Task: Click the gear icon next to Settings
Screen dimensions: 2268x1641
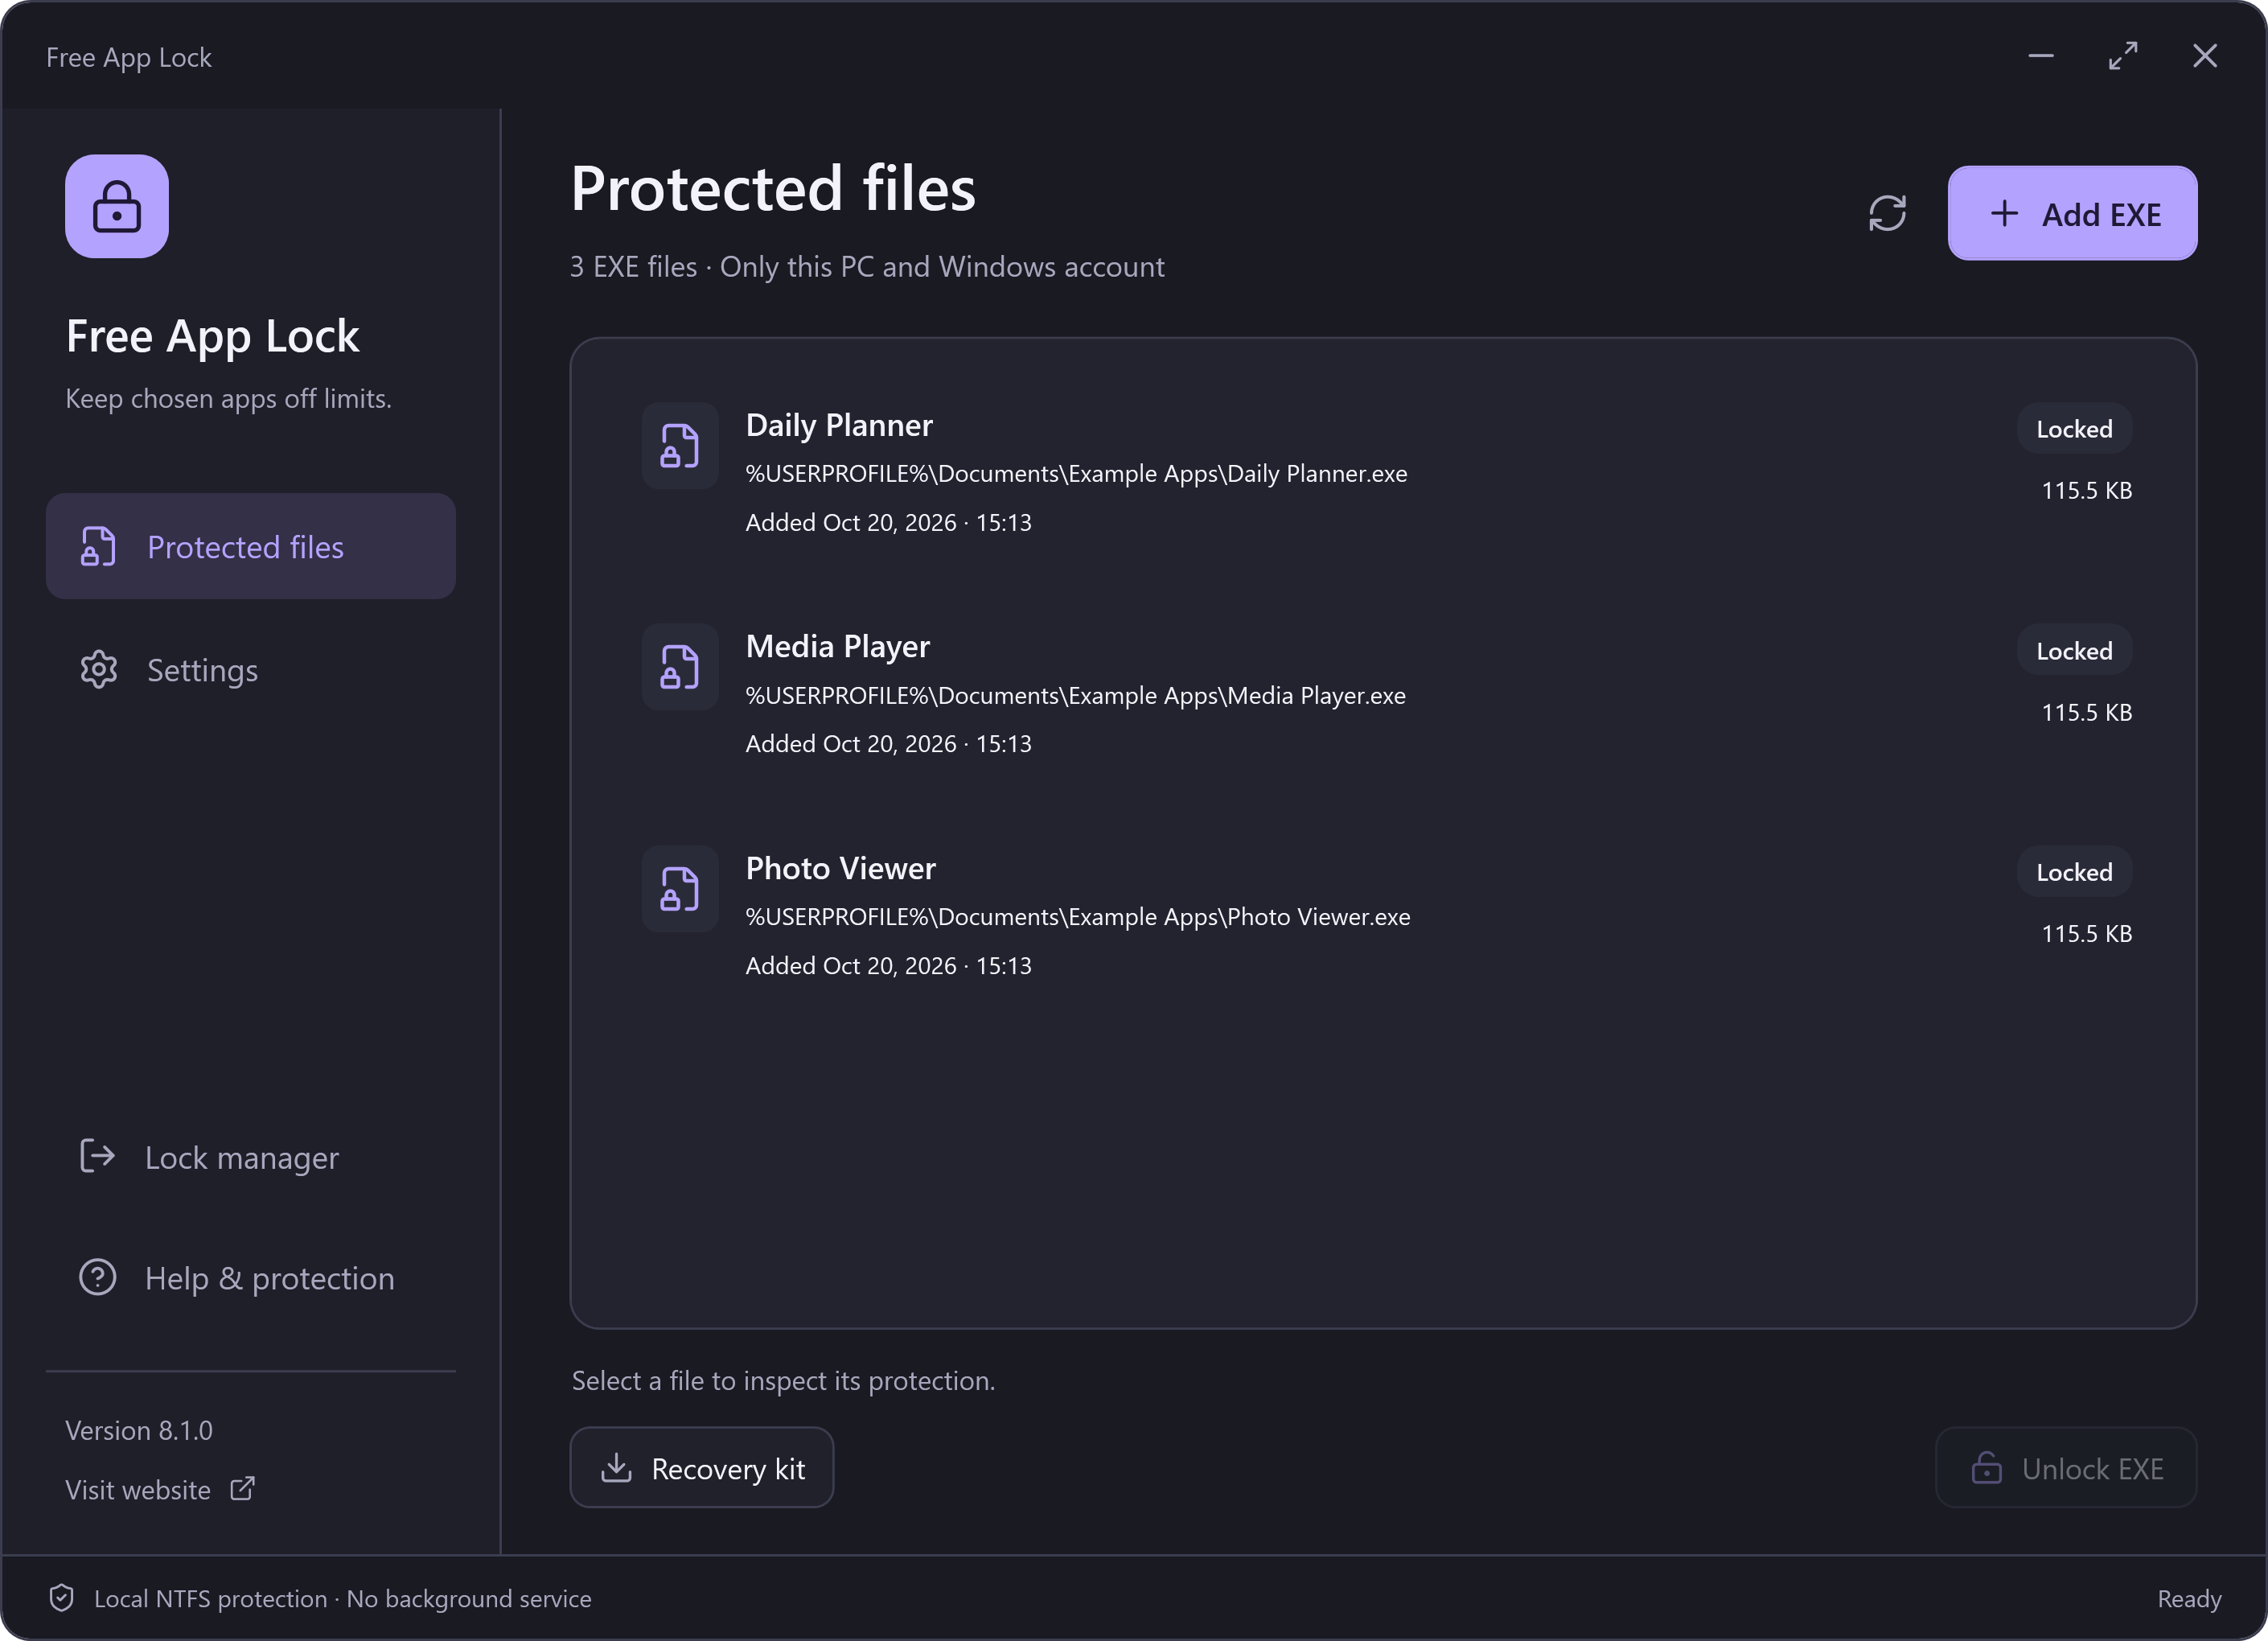Action: (99, 669)
